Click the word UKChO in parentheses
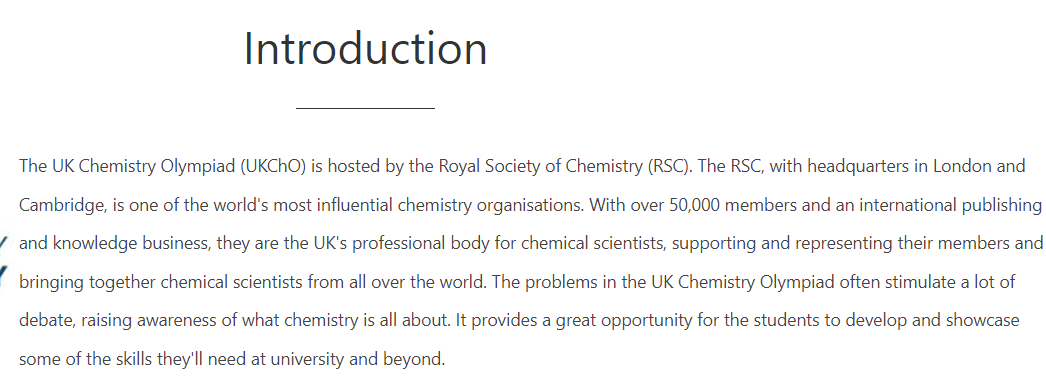1046x384 pixels. click(x=274, y=166)
